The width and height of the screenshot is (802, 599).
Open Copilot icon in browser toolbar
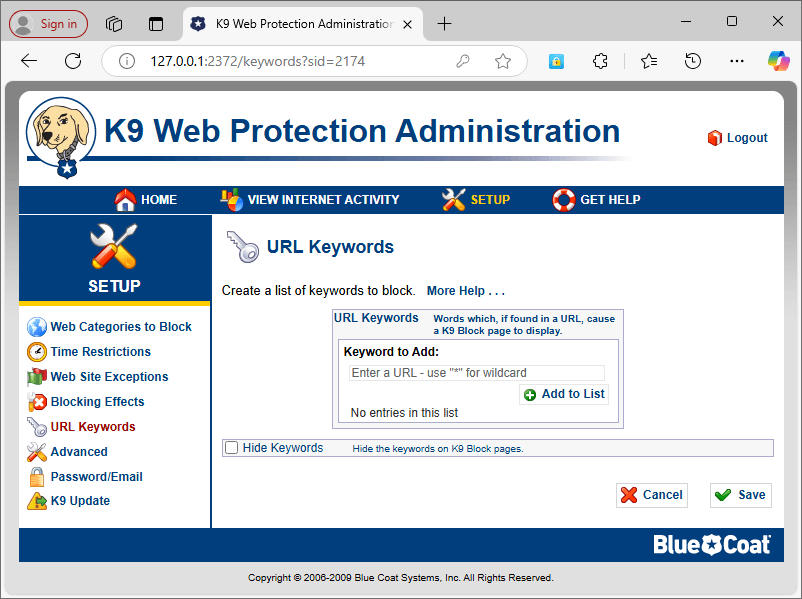click(778, 61)
